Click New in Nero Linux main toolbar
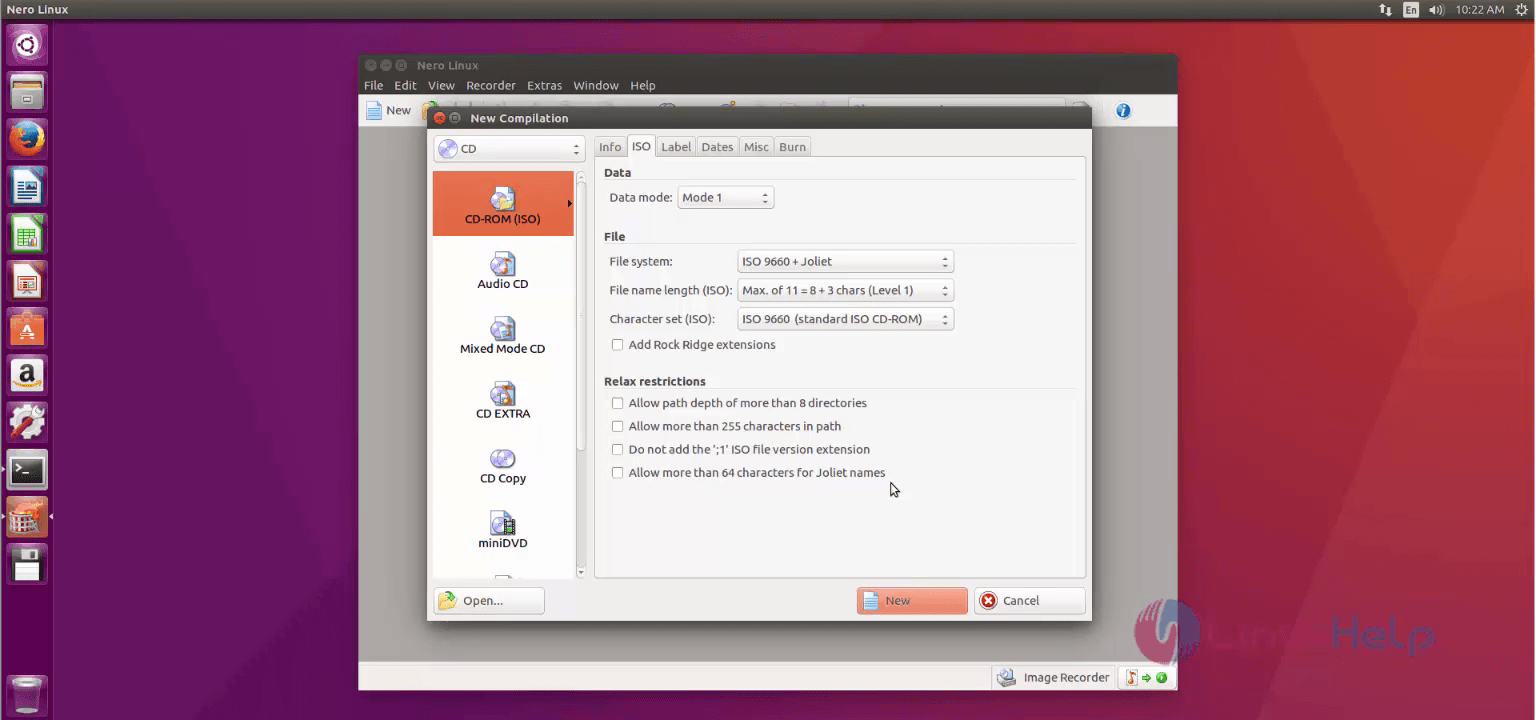Screen dimensions: 1536x720 pos(388,110)
